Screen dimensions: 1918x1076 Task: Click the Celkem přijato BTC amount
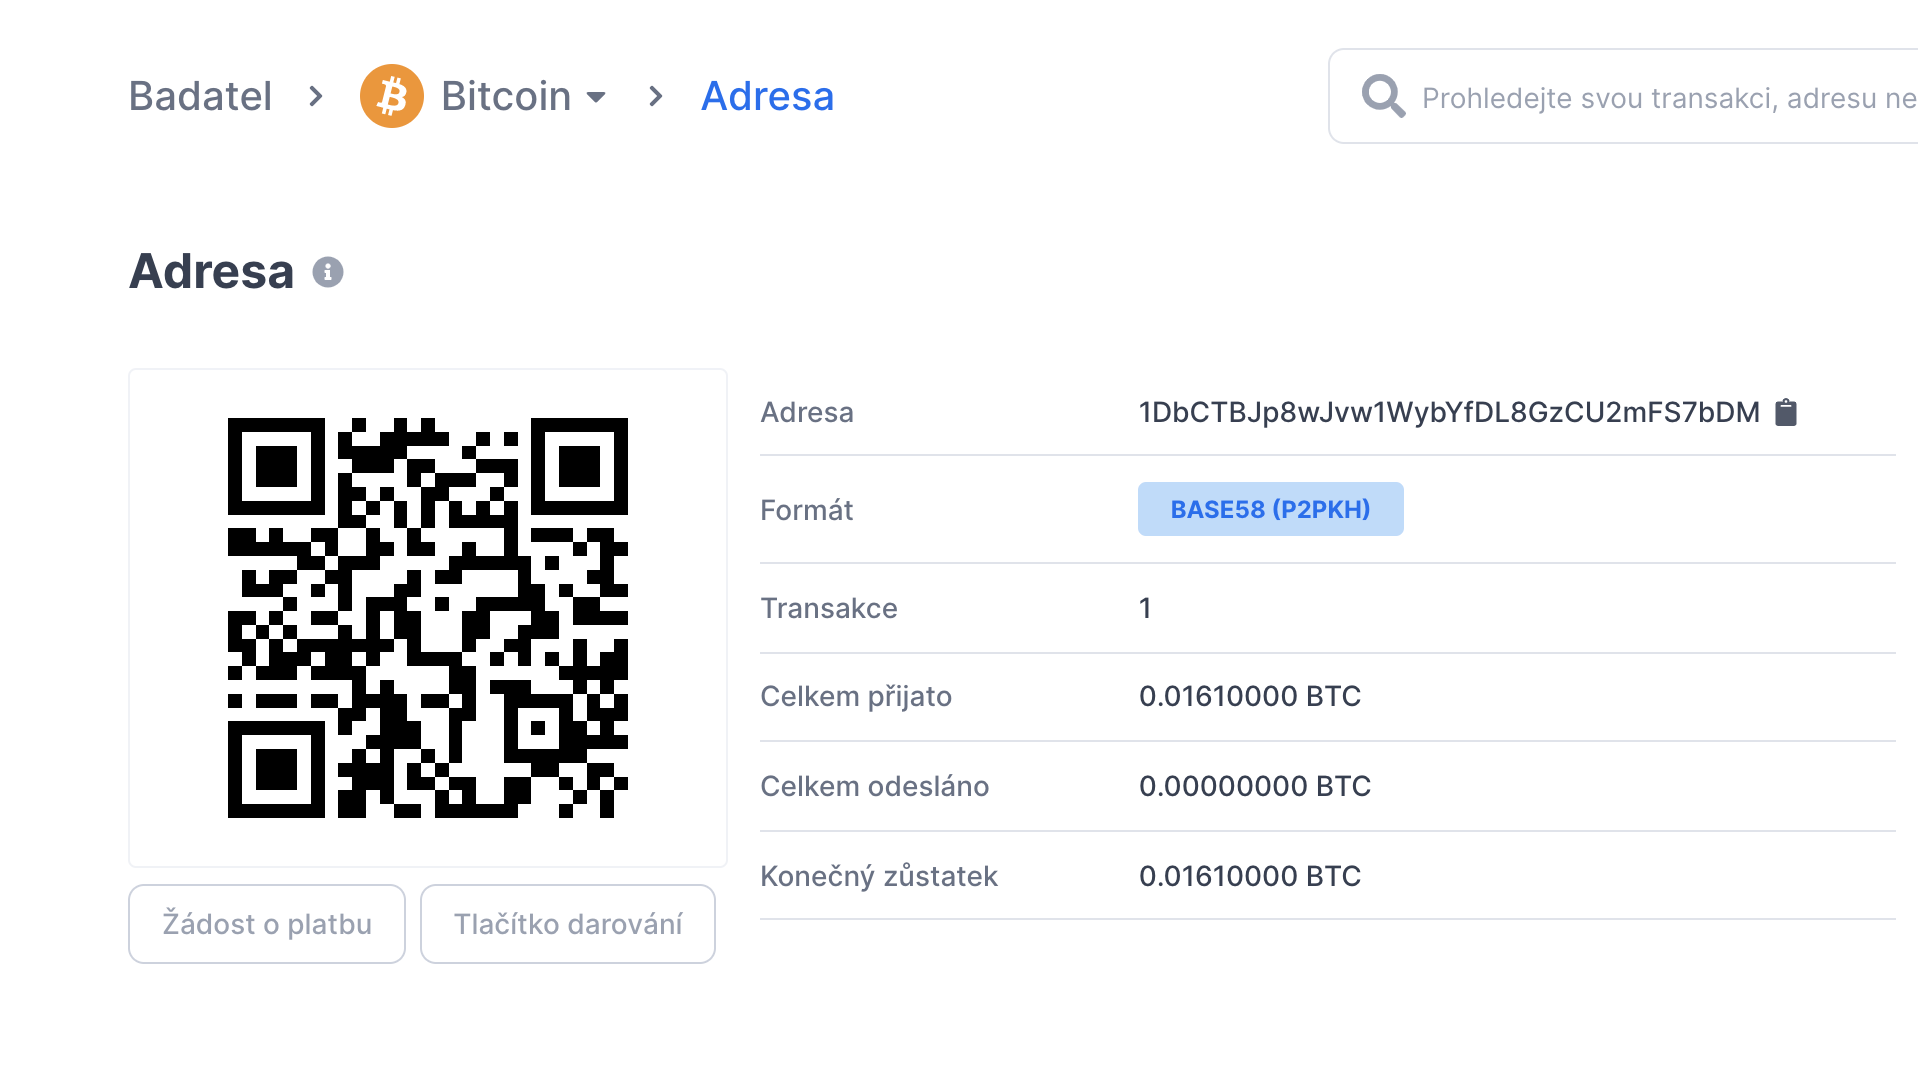coord(1249,696)
